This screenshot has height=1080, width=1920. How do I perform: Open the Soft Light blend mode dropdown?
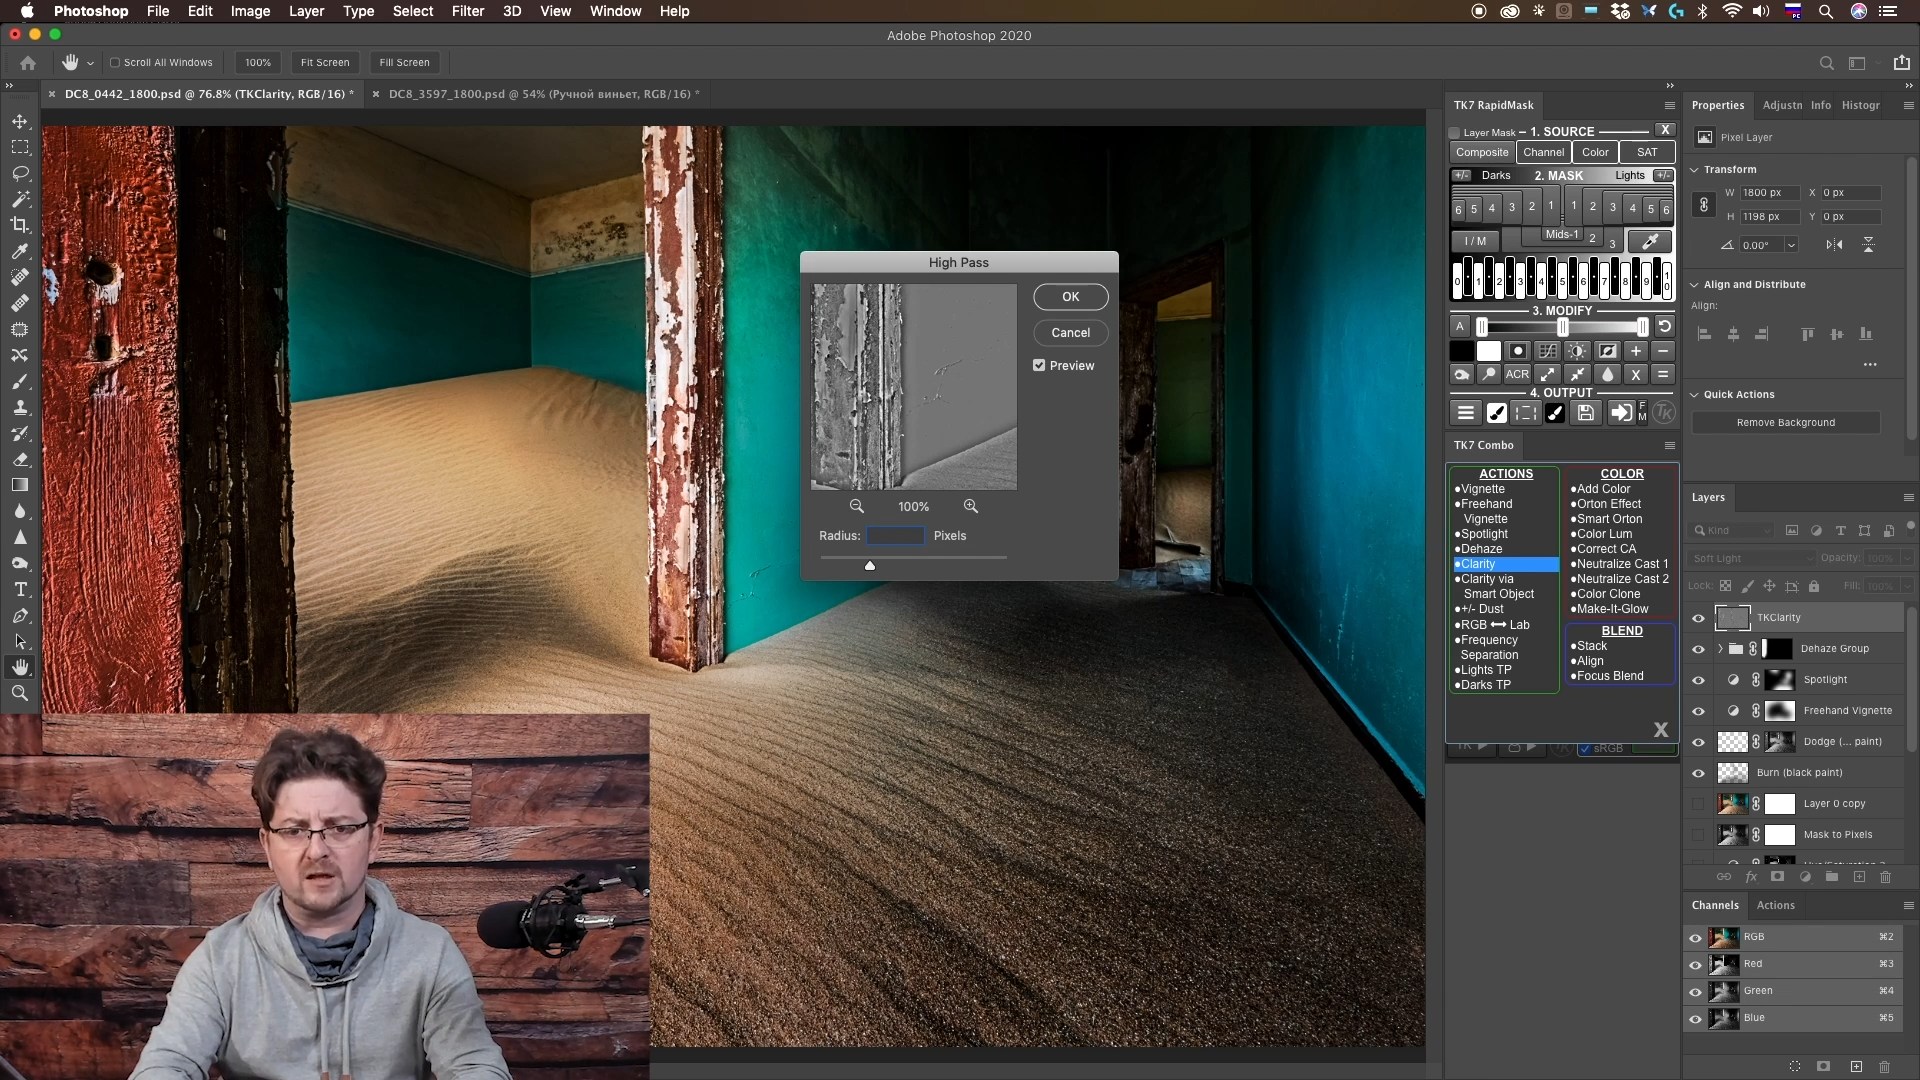pos(1751,558)
